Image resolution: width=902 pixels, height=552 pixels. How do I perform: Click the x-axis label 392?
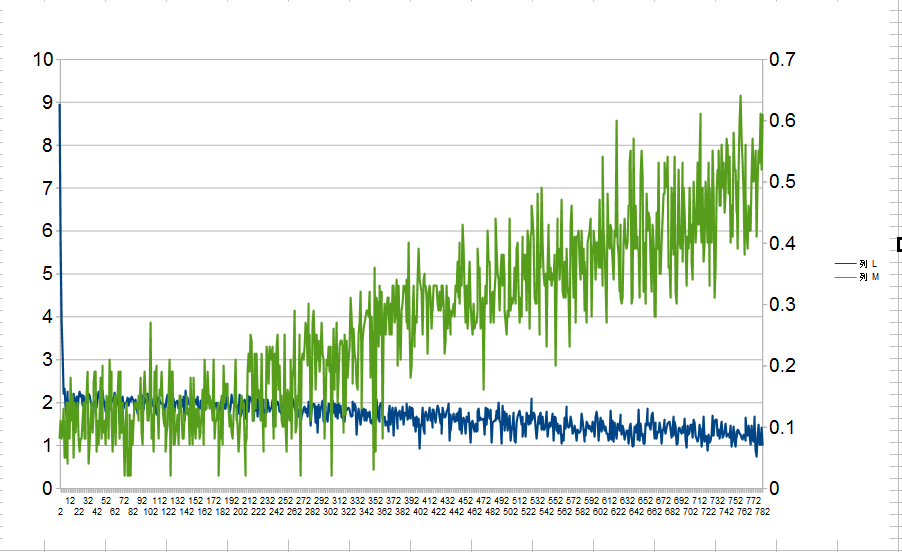pos(411,501)
